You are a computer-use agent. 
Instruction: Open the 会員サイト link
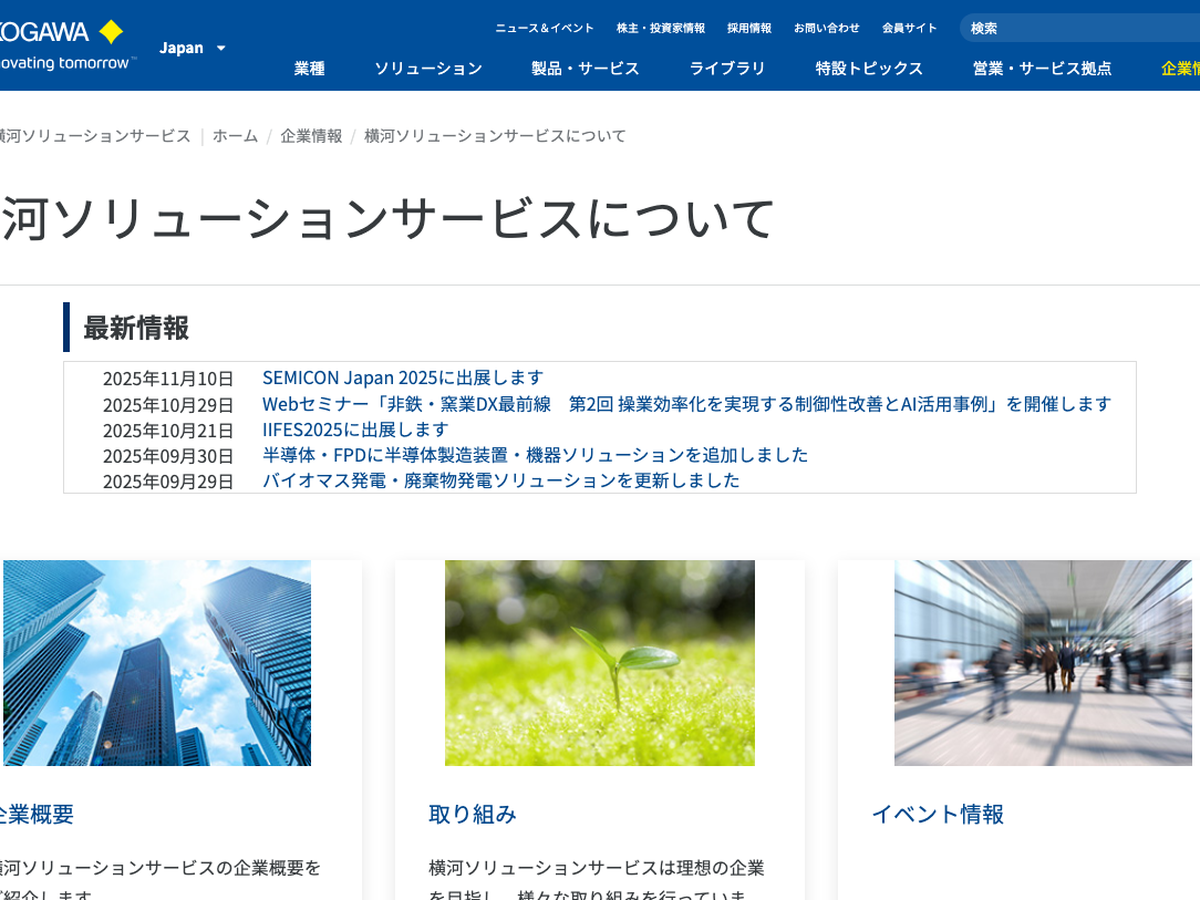pos(909,28)
